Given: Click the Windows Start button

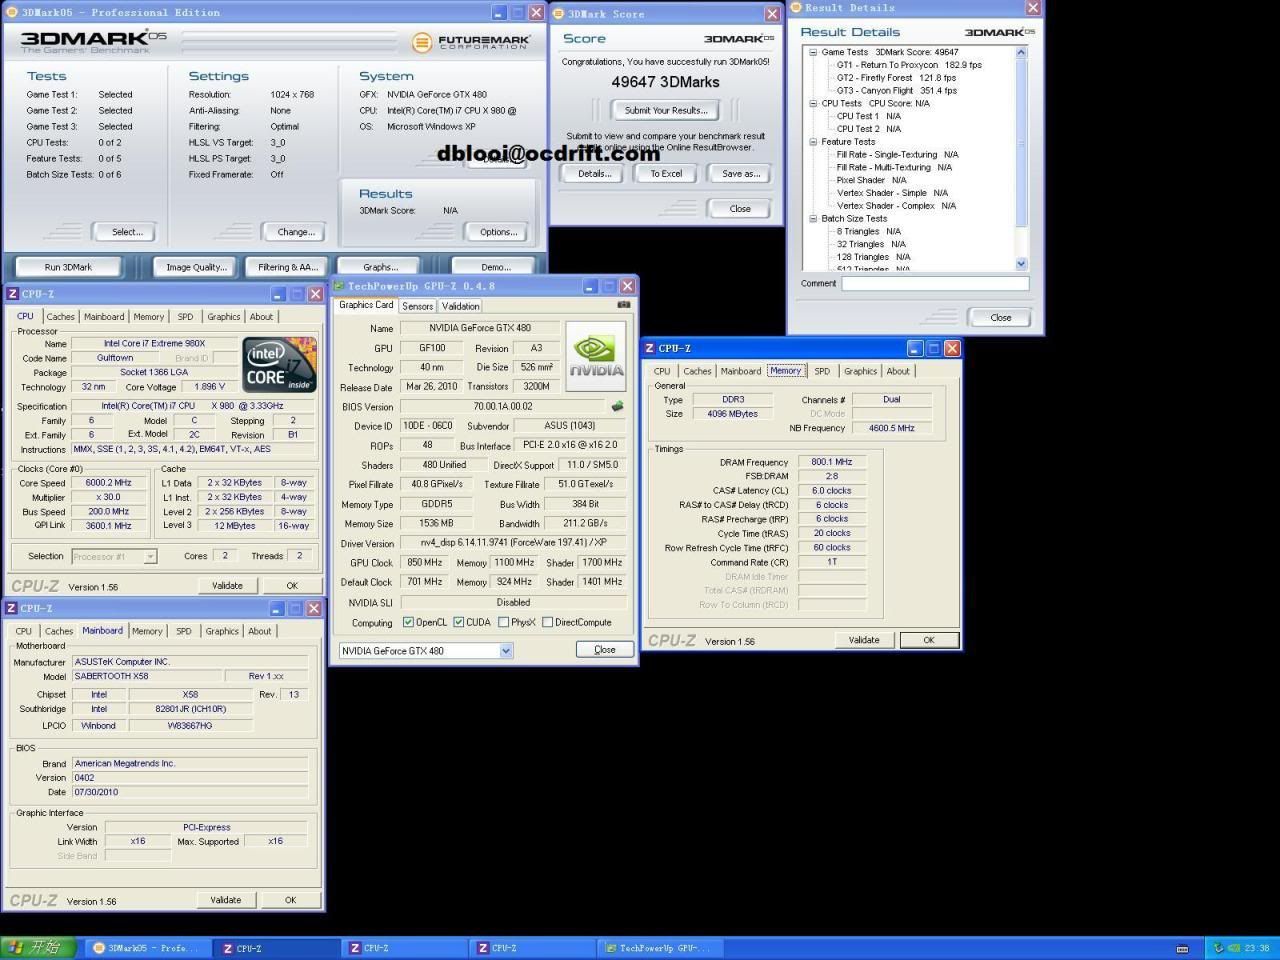Looking at the screenshot, I should 35,947.
